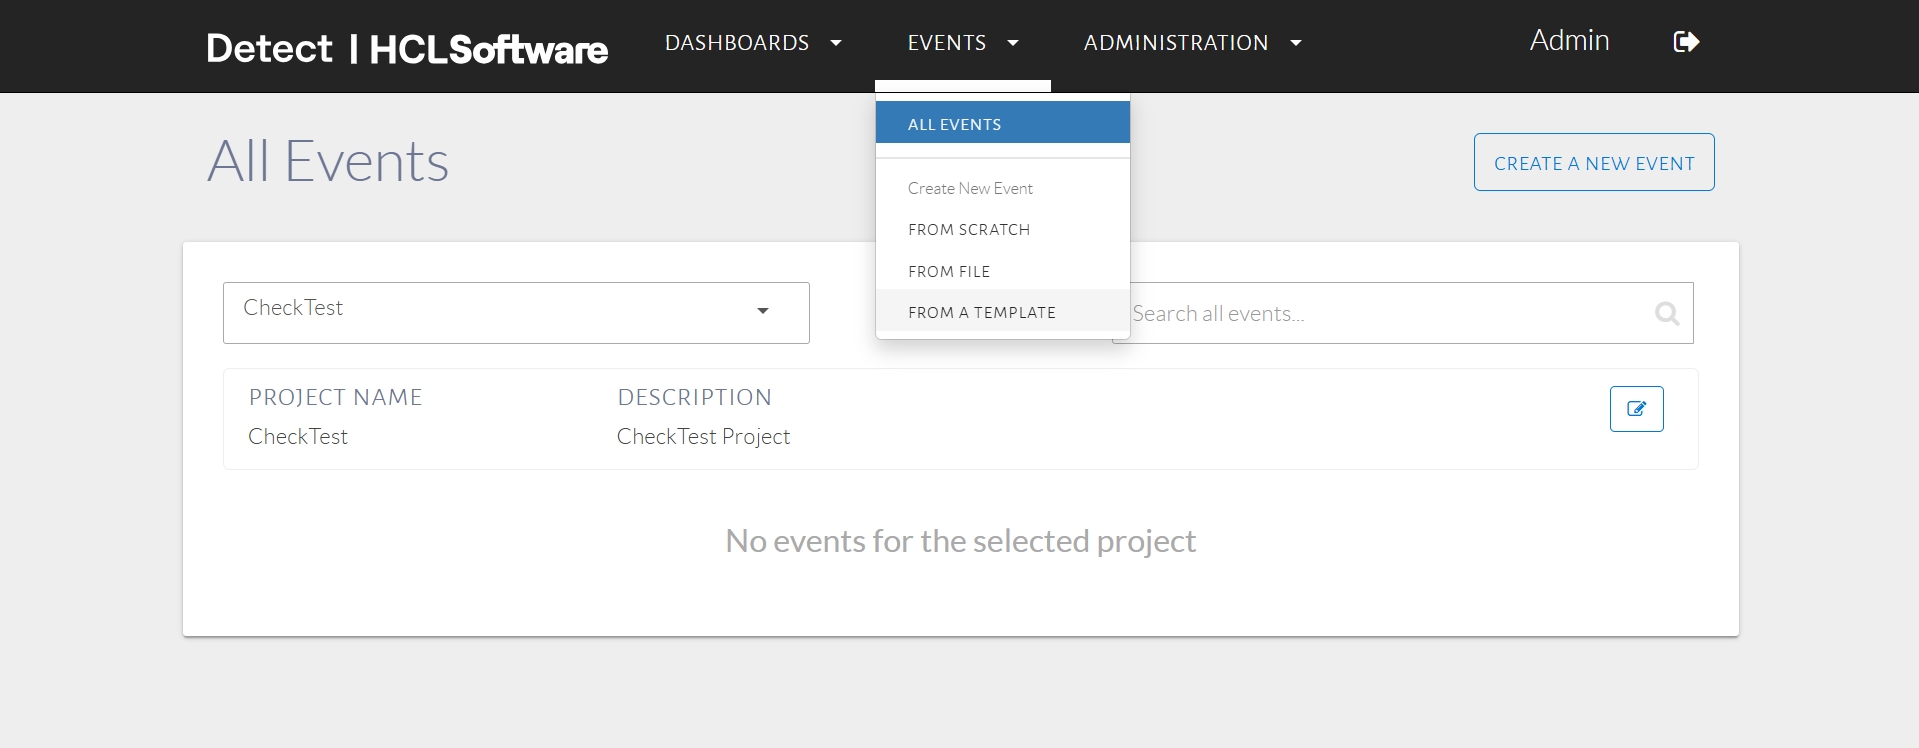This screenshot has height=748, width=1919.
Task: Click the Admin user name
Action: 1569,41
